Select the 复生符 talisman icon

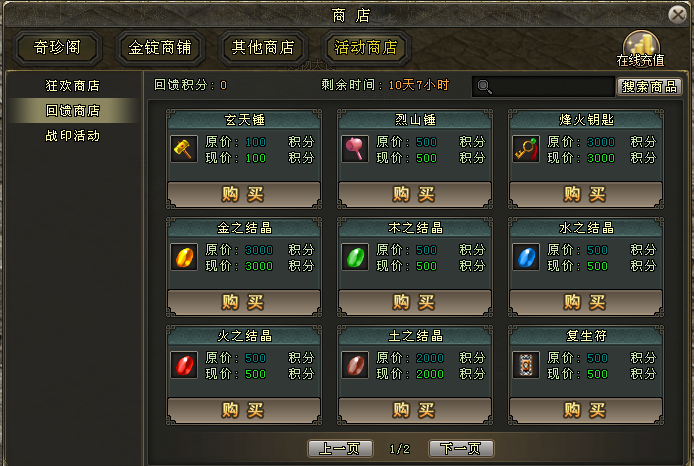click(526, 366)
